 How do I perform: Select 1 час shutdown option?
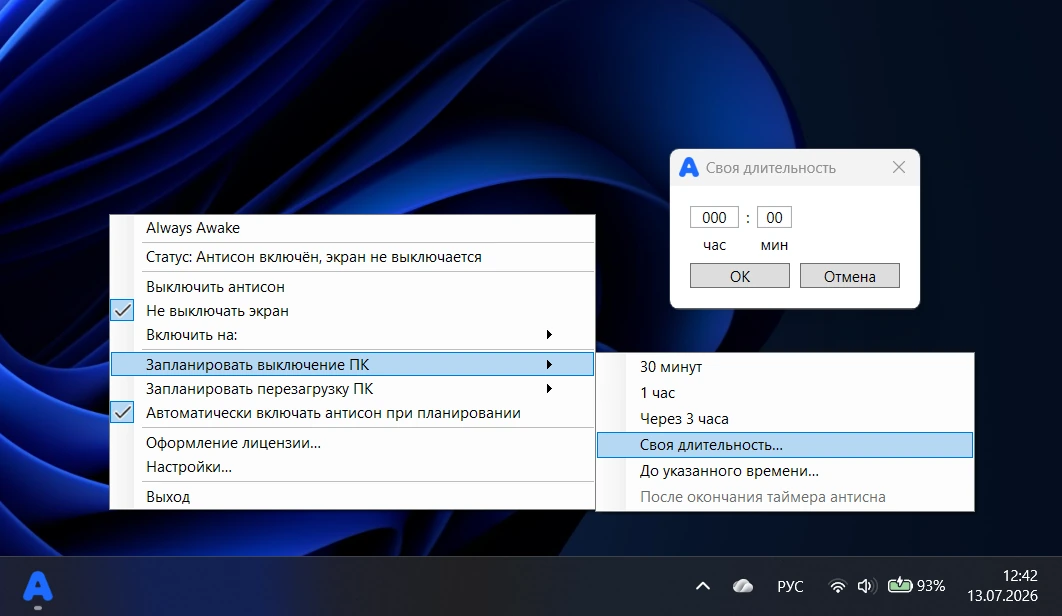click(785, 392)
